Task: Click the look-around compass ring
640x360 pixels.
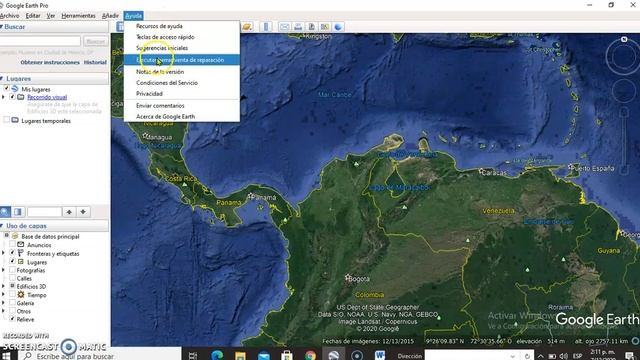Action: (x=623, y=57)
